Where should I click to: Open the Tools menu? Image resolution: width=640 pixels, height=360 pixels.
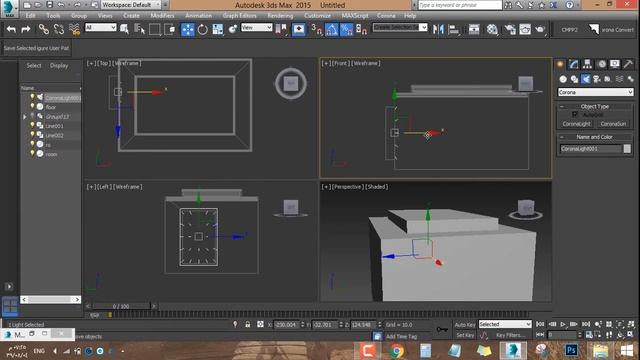click(x=53, y=16)
